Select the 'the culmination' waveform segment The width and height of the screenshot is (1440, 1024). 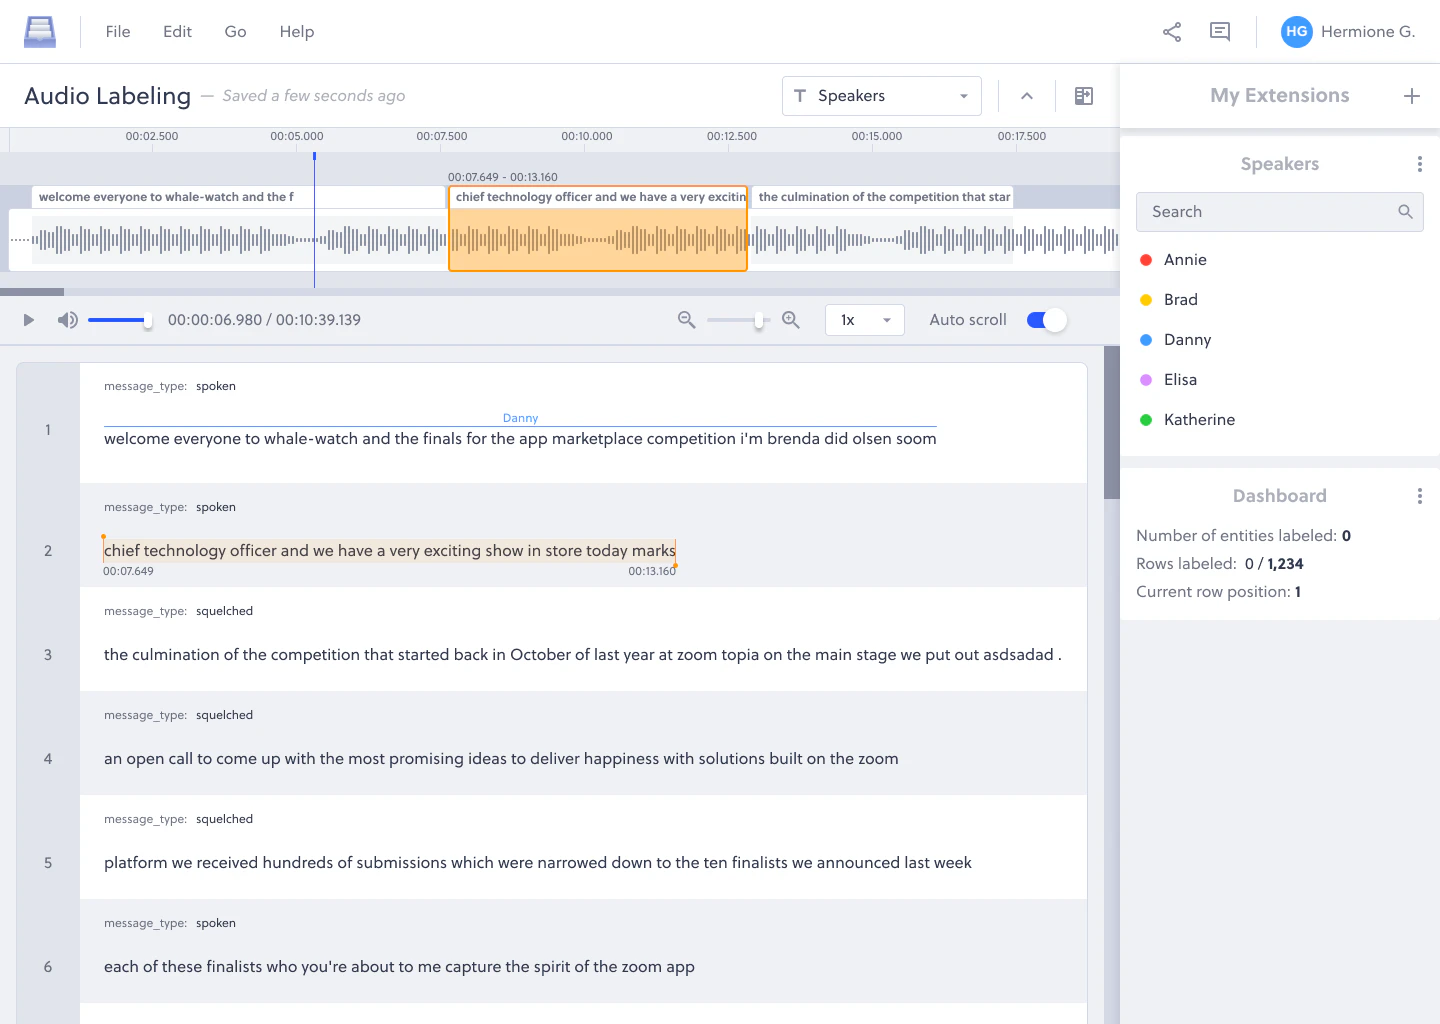pyautogui.click(x=884, y=197)
